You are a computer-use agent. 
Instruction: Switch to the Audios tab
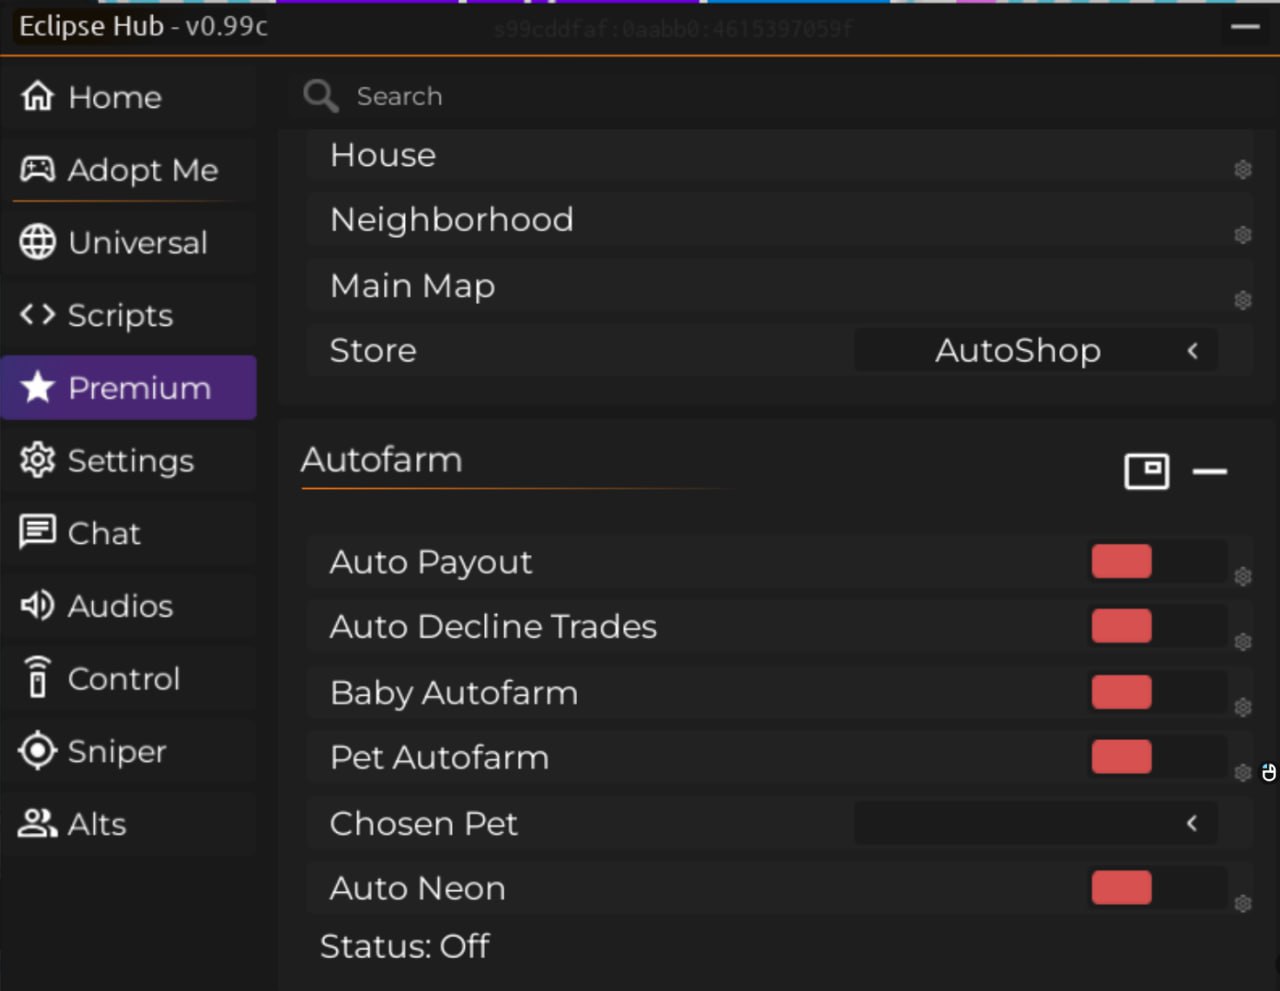click(x=129, y=605)
